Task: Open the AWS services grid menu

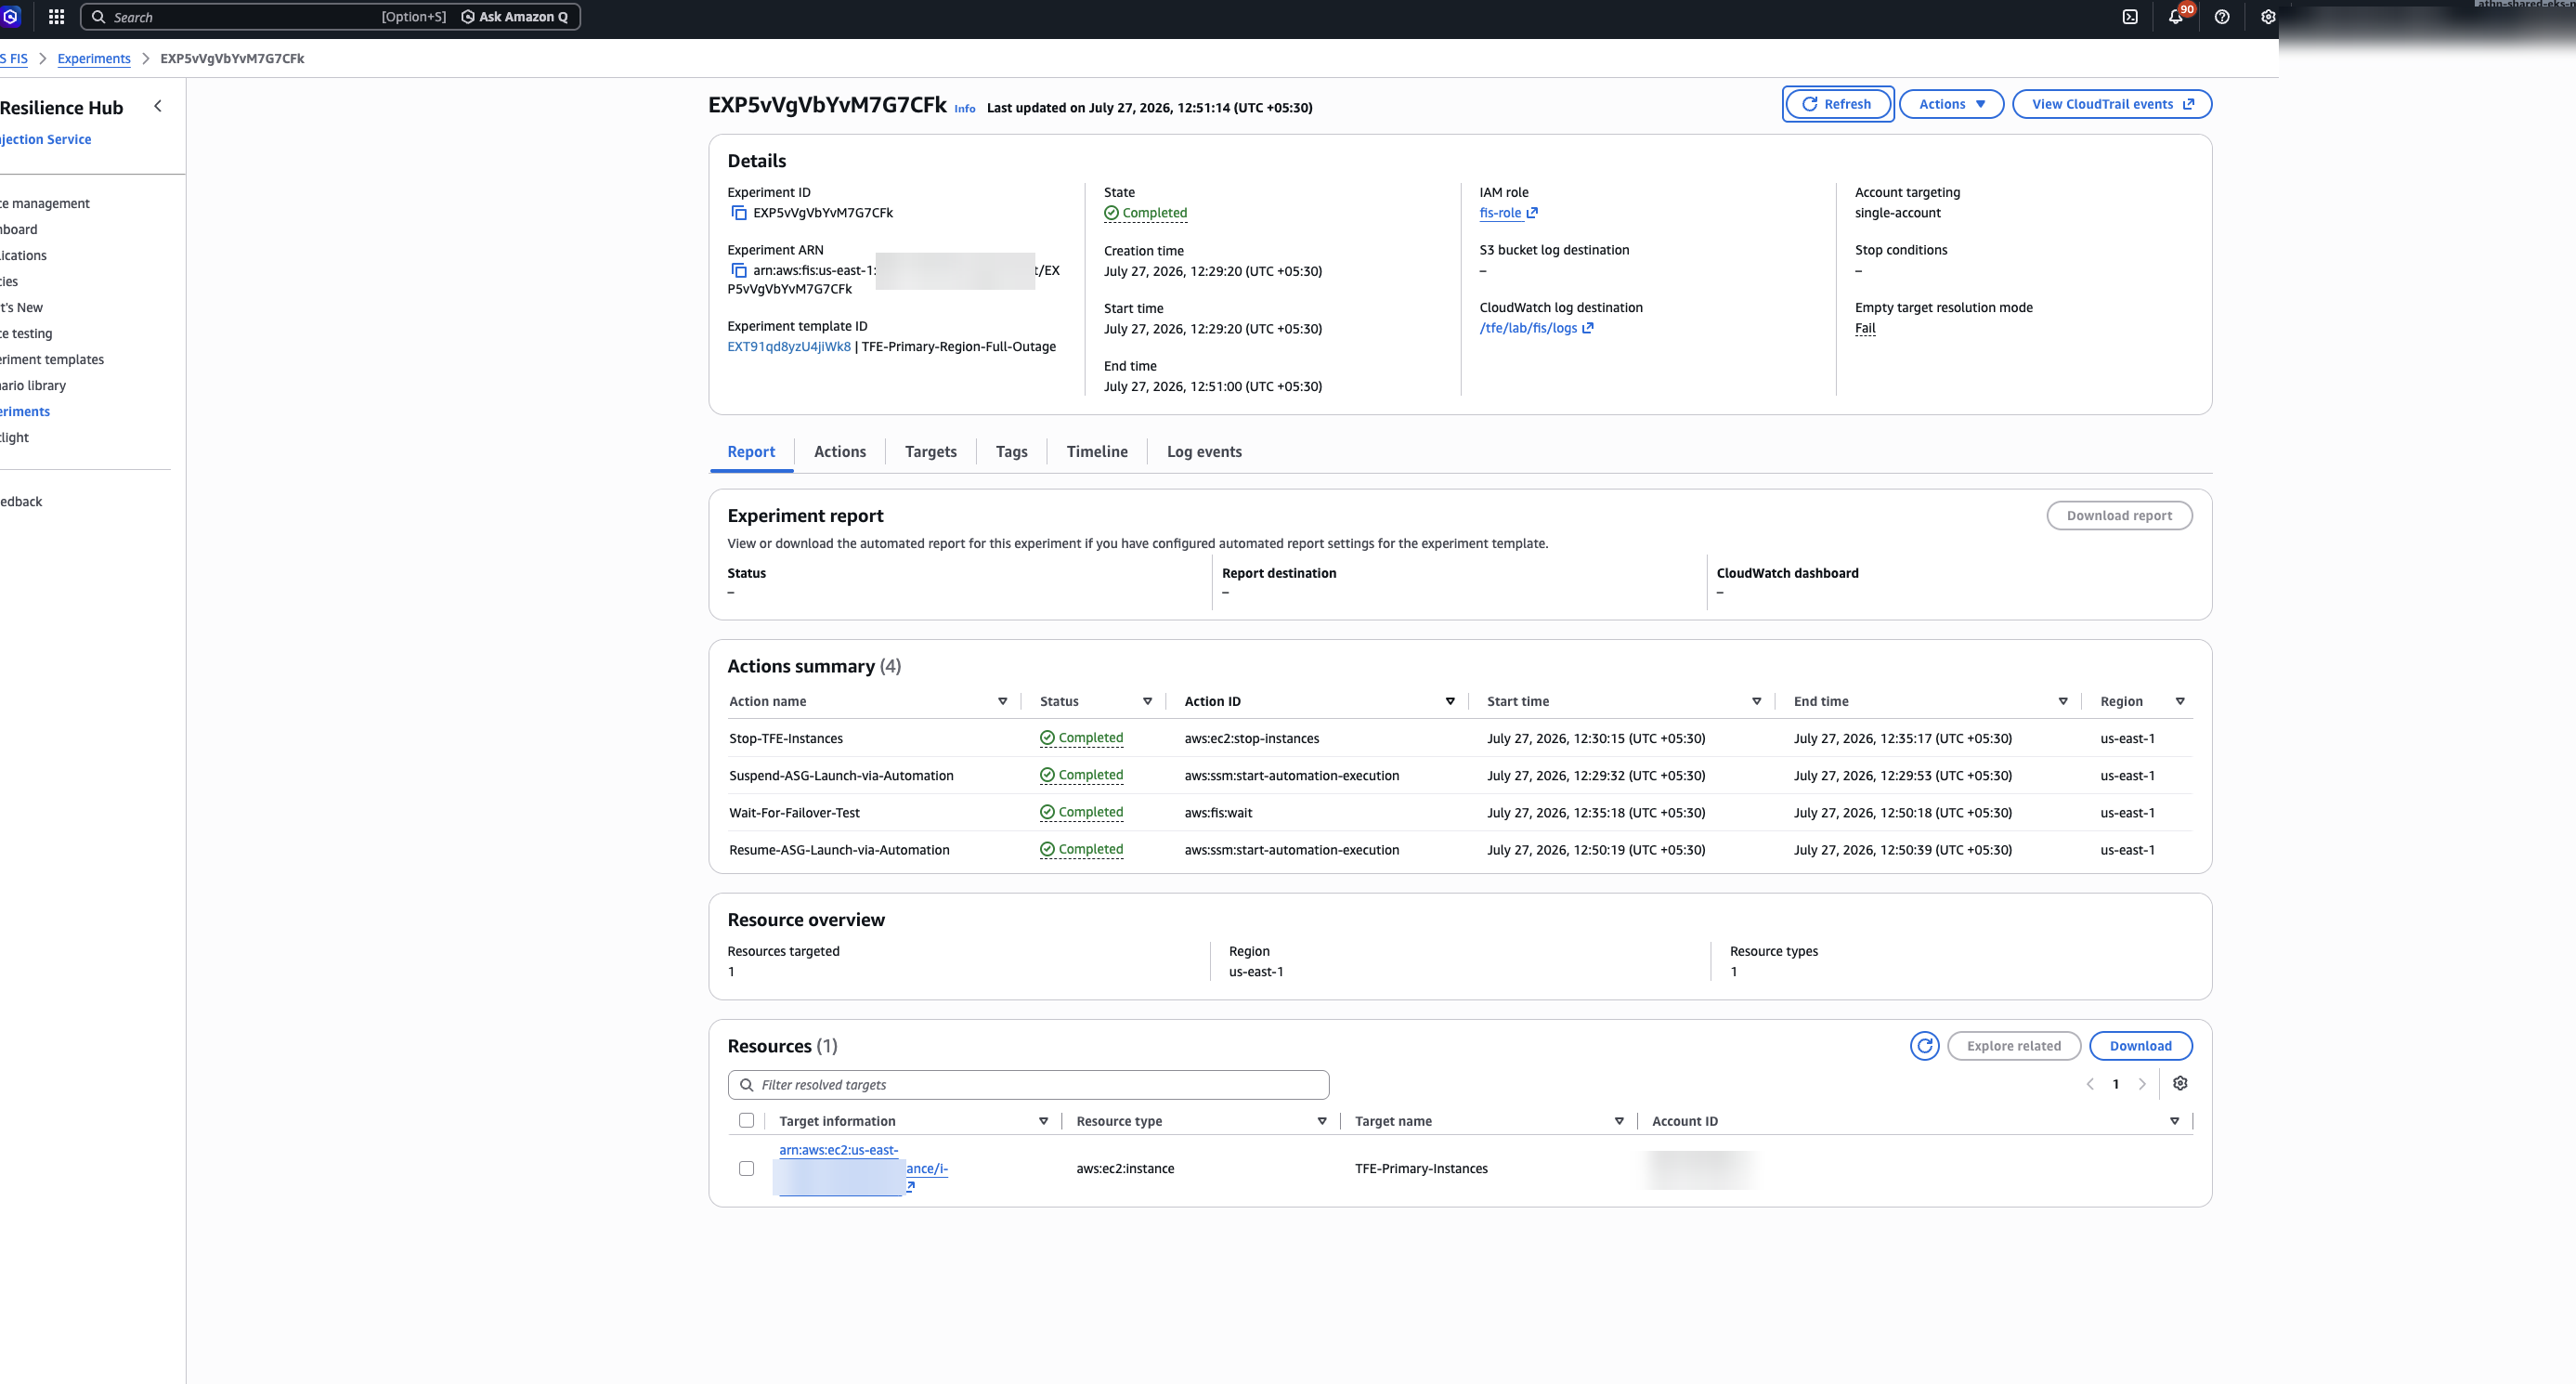Action: tap(57, 17)
